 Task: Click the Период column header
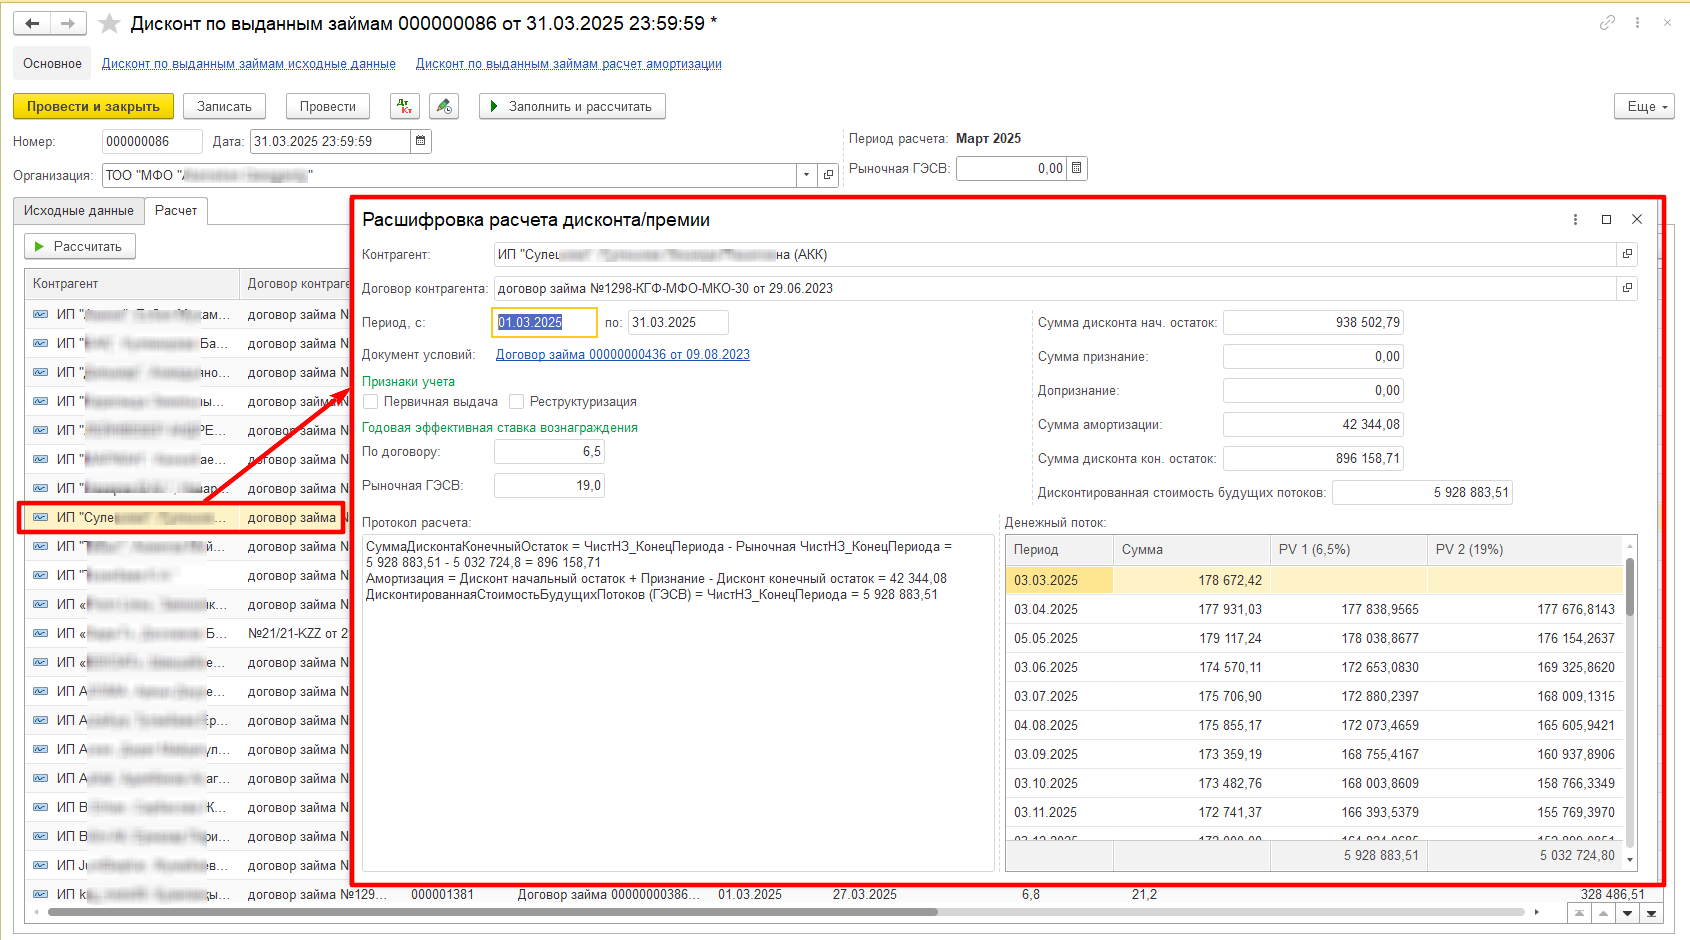pyautogui.click(x=1059, y=549)
